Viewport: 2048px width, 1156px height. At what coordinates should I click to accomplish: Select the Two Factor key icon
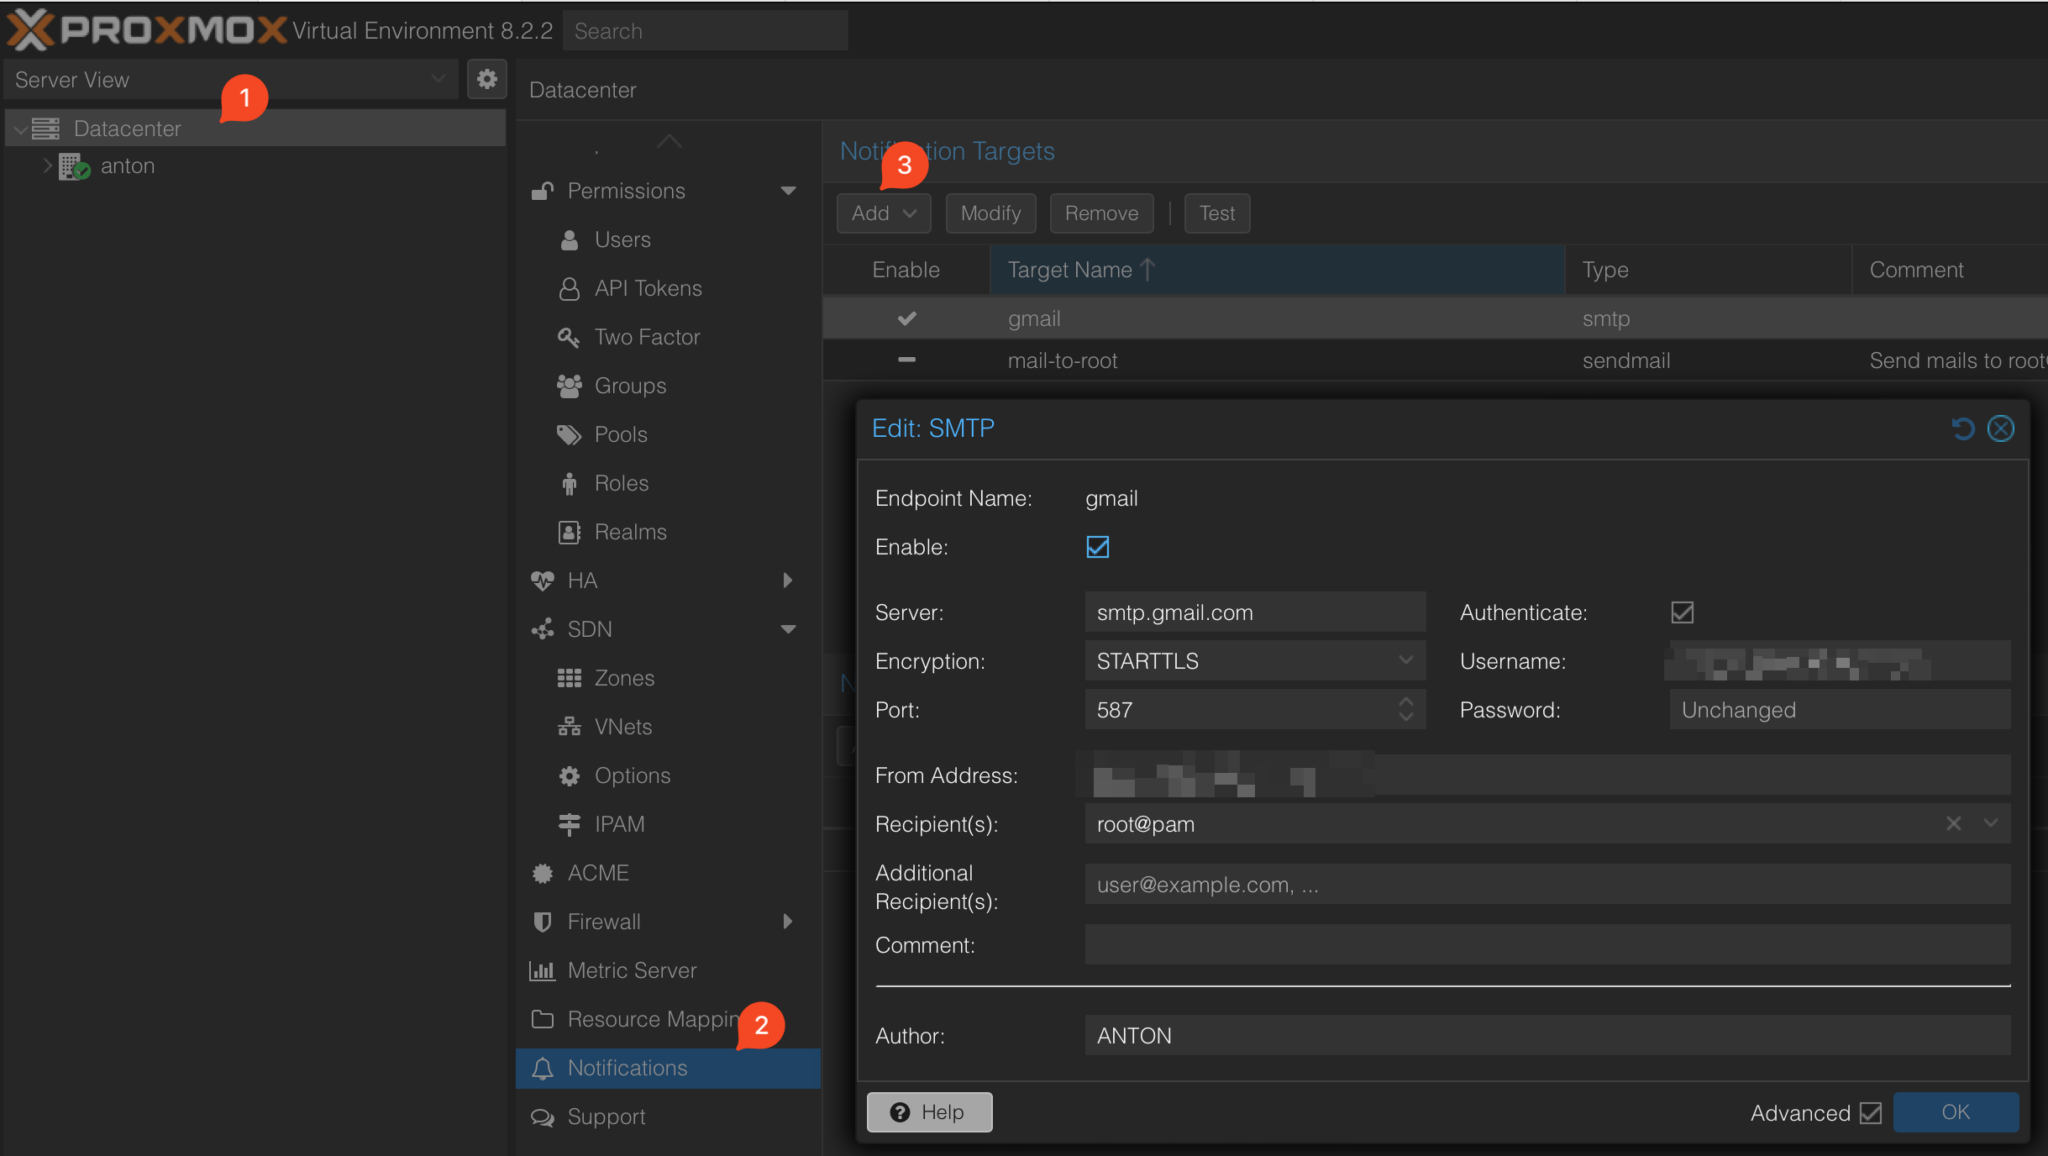[568, 337]
